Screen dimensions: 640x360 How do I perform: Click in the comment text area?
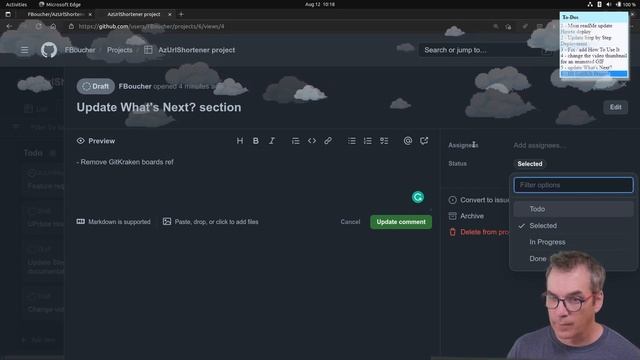(x=253, y=180)
